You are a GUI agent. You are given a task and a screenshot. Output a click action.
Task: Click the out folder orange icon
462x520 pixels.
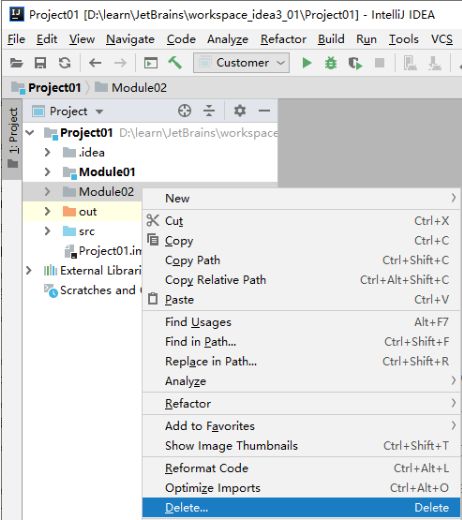[x=69, y=211]
